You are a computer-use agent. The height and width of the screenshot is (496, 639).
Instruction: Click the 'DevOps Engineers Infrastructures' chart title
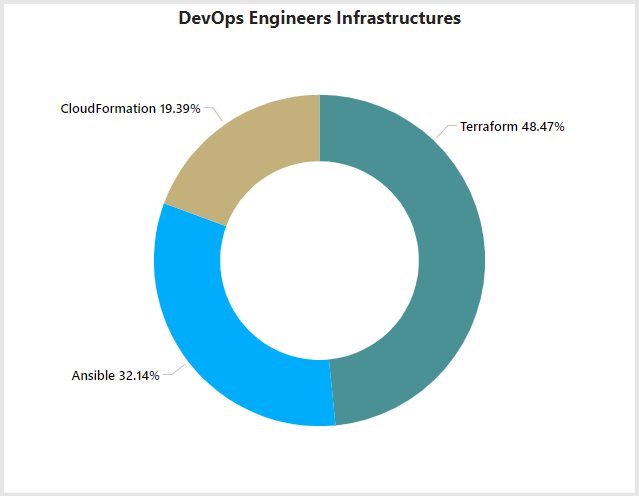coord(320,18)
